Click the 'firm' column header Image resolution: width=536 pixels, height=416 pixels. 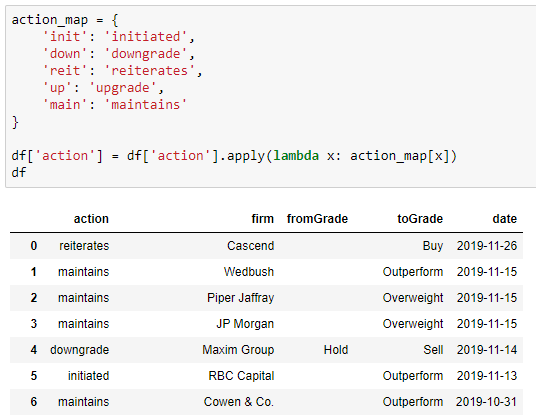pos(263,219)
